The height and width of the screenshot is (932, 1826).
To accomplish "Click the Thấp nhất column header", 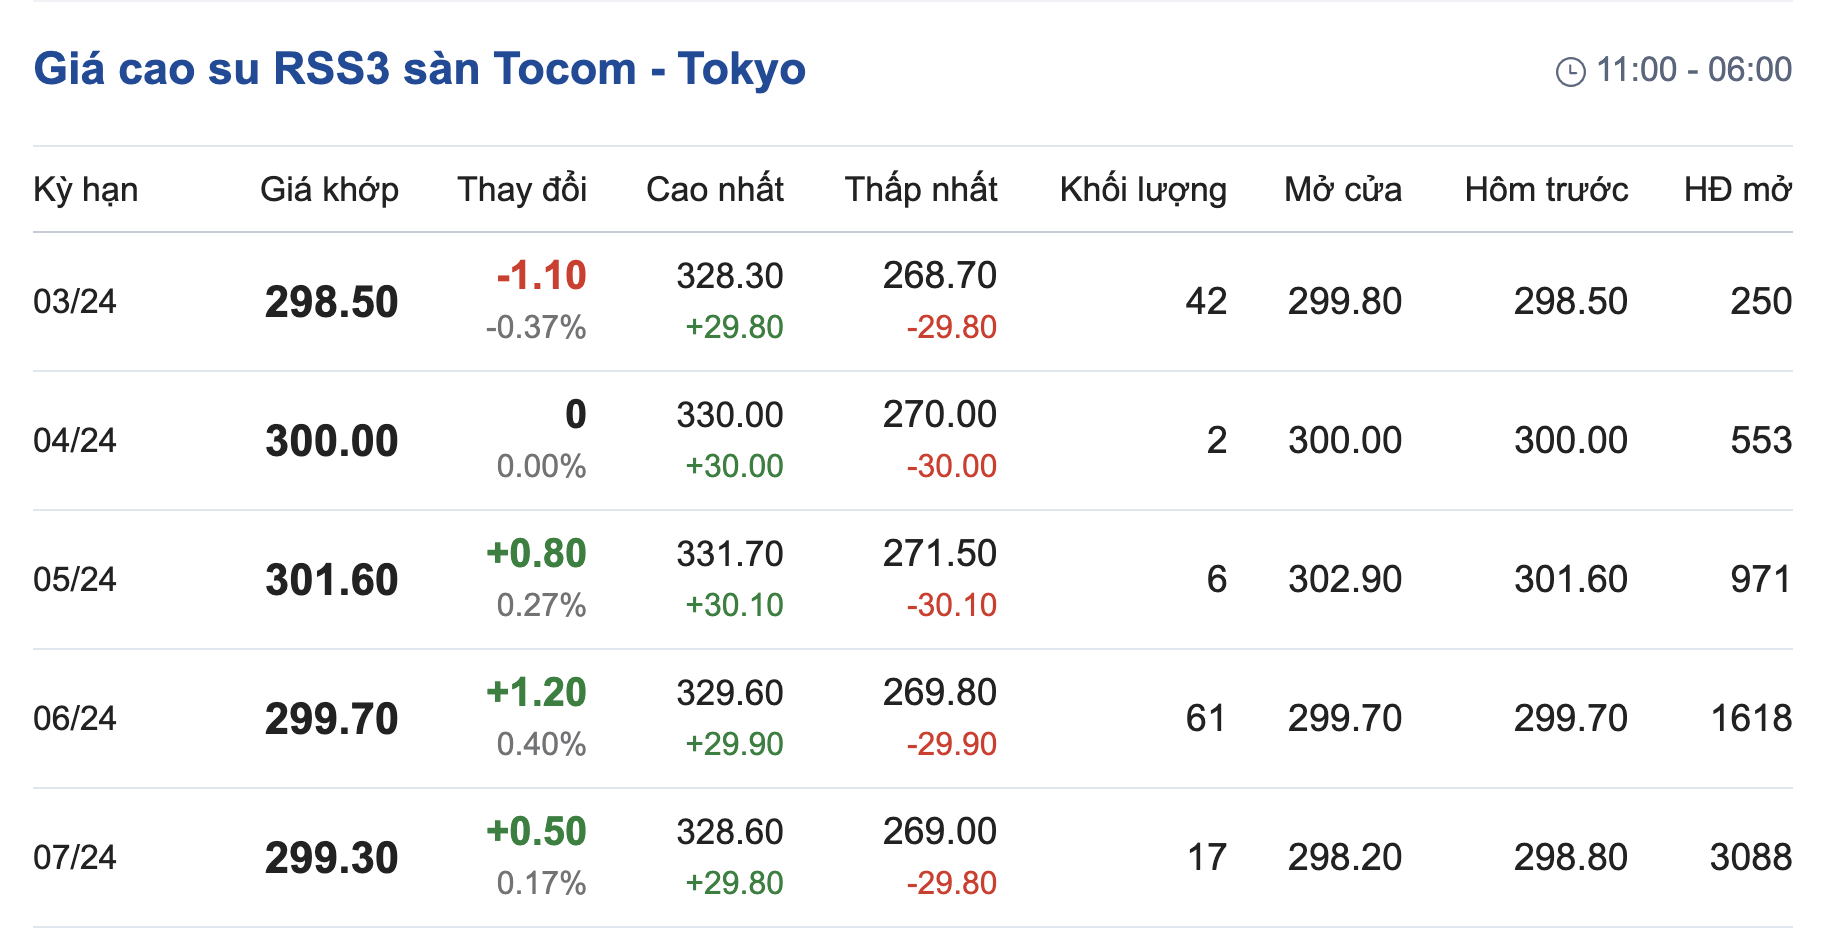I will point(920,189).
